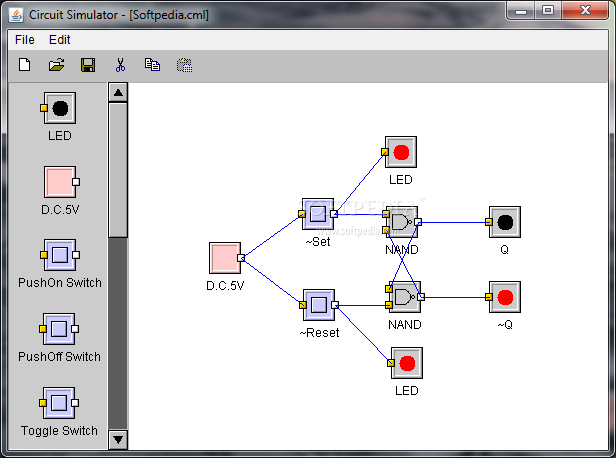Click the output pin of the lower NAND gate
The height and width of the screenshot is (458, 616).
click(421, 297)
